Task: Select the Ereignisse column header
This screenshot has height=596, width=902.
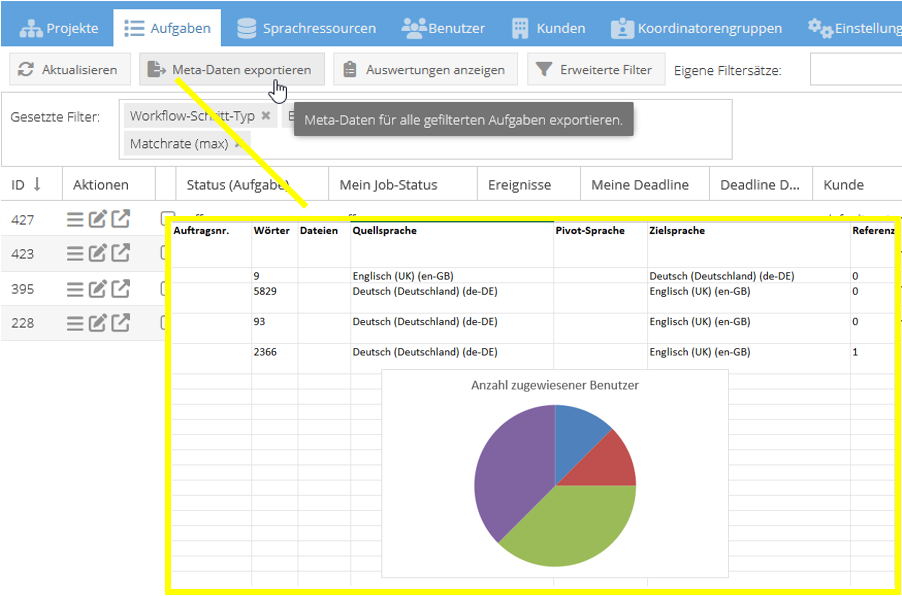Action: click(529, 185)
